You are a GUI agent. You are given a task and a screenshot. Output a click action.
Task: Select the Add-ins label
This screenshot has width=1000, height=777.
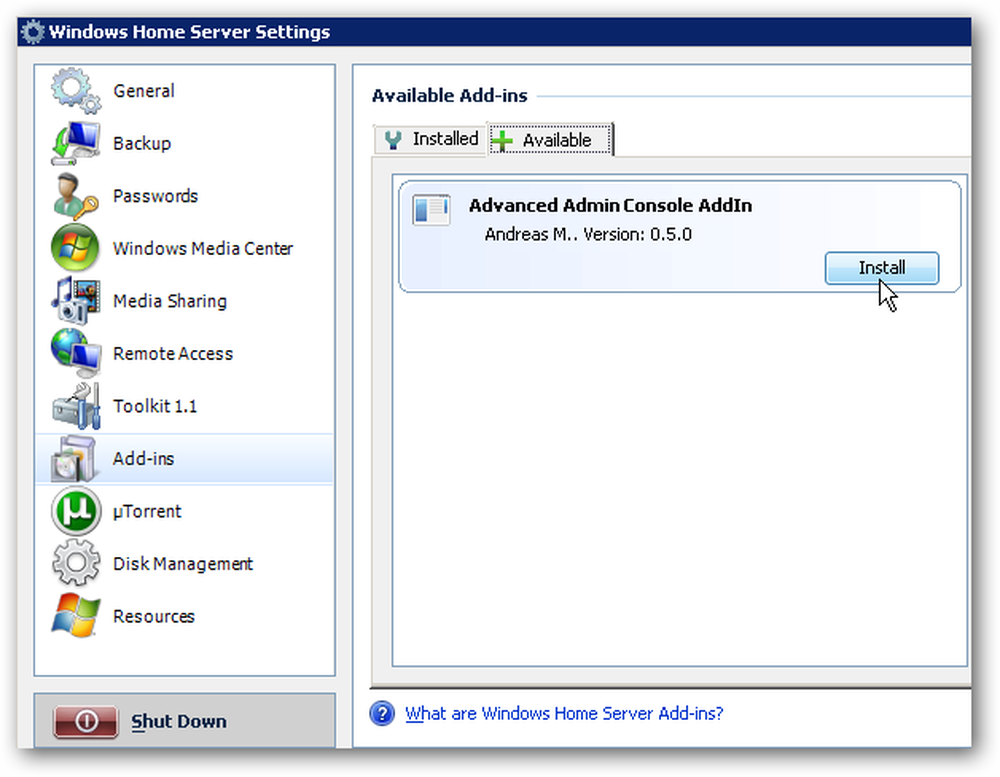(x=143, y=459)
